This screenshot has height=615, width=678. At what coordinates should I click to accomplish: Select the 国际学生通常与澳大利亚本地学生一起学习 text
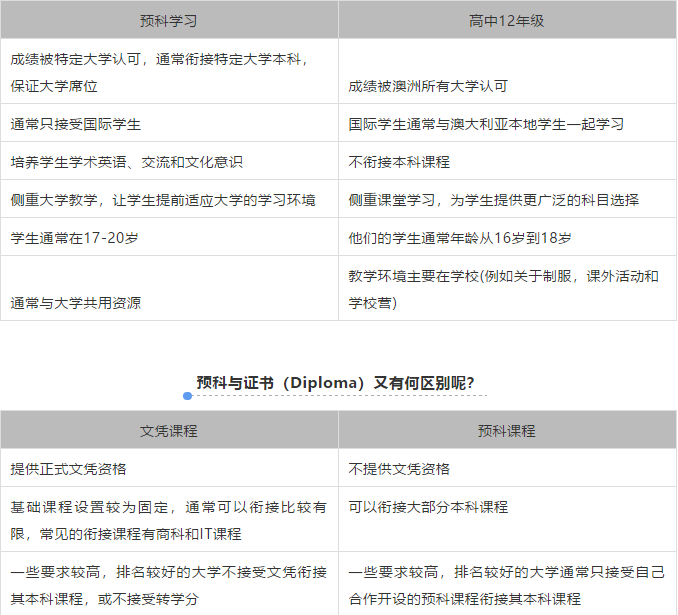click(x=486, y=124)
